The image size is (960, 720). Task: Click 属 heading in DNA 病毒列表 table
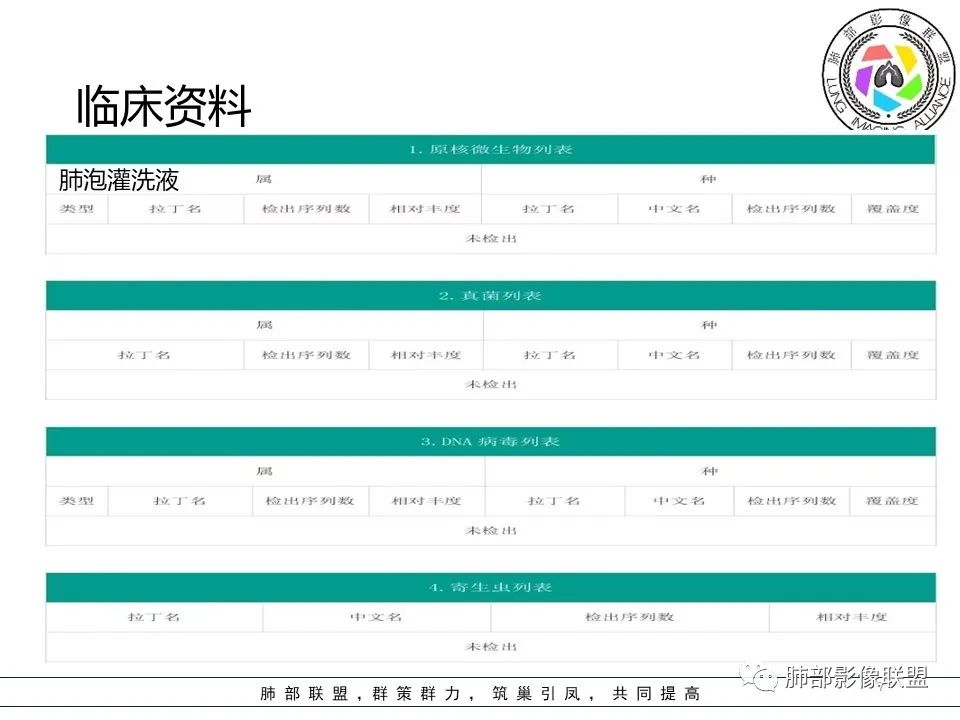[264, 471]
